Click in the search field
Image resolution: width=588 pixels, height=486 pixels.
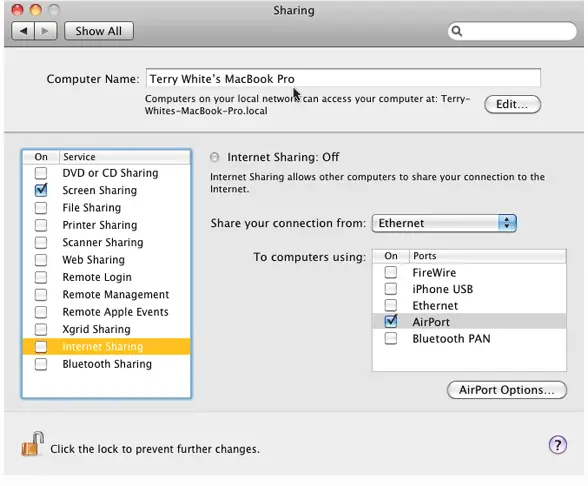tap(512, 31)
